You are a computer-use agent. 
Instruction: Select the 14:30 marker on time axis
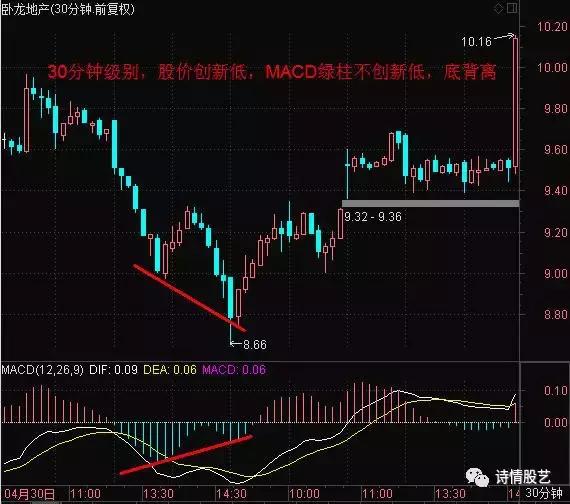click(x=231, y=494)
